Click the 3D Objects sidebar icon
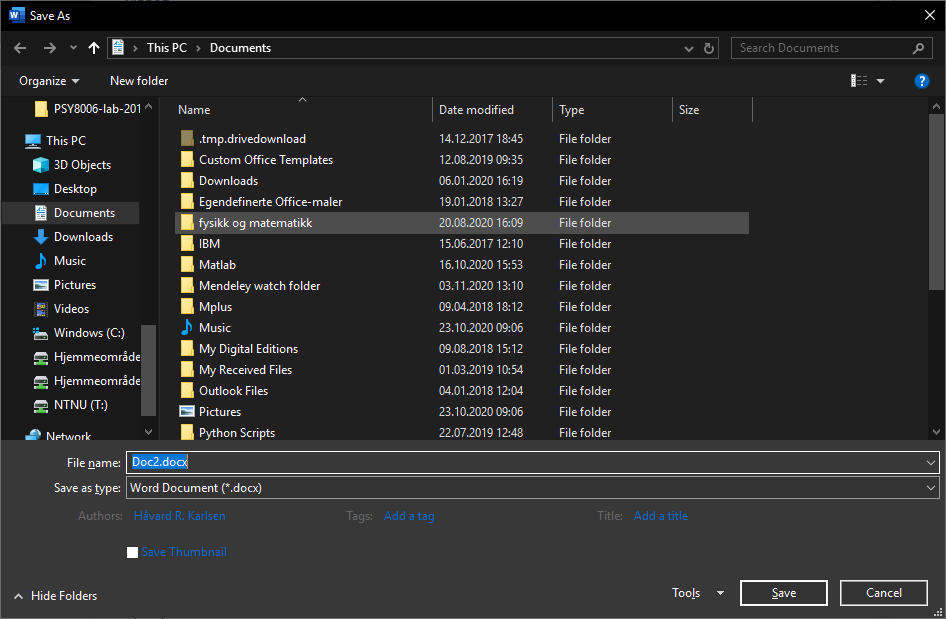946x619 pixels. 41,165
